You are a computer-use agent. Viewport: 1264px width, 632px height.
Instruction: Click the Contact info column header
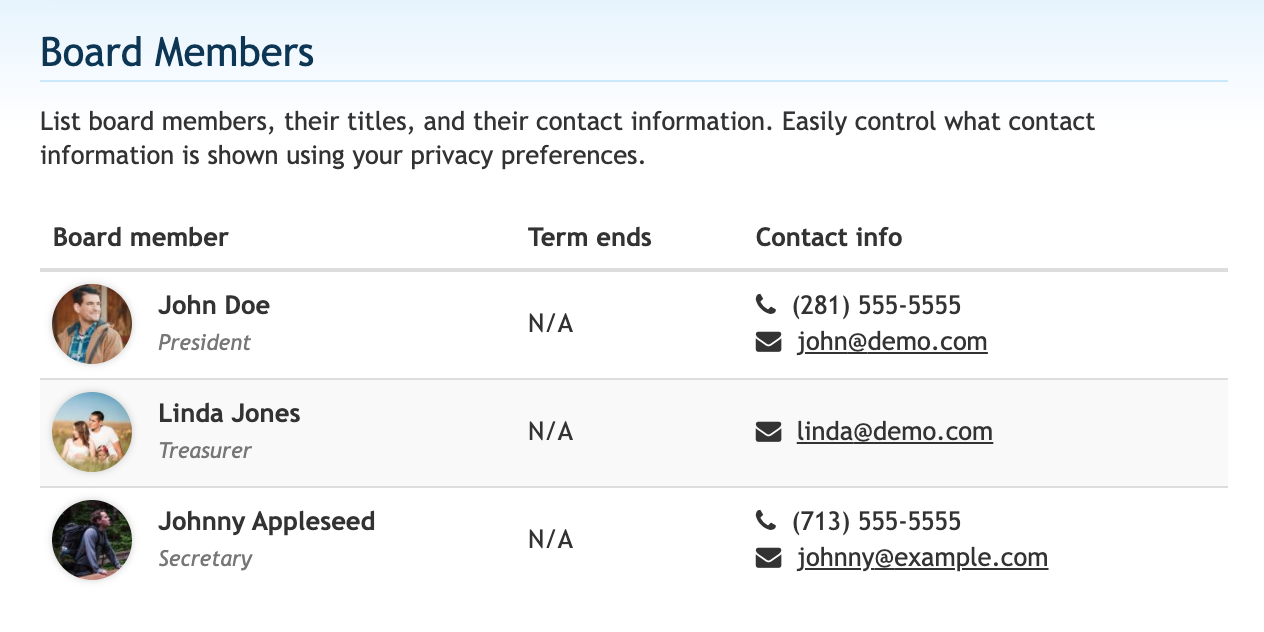829,237
